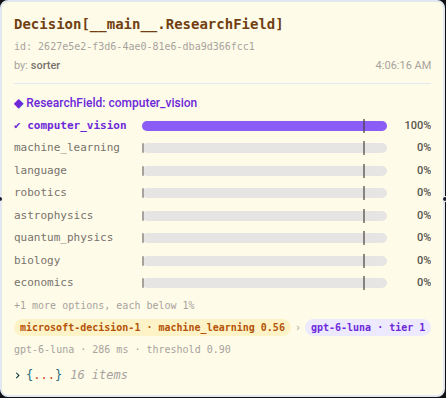Viewport: 446px width, 398px height.
Task: Click the gpt-6-luna 286 ms threshold line
Action: [122, 350]
